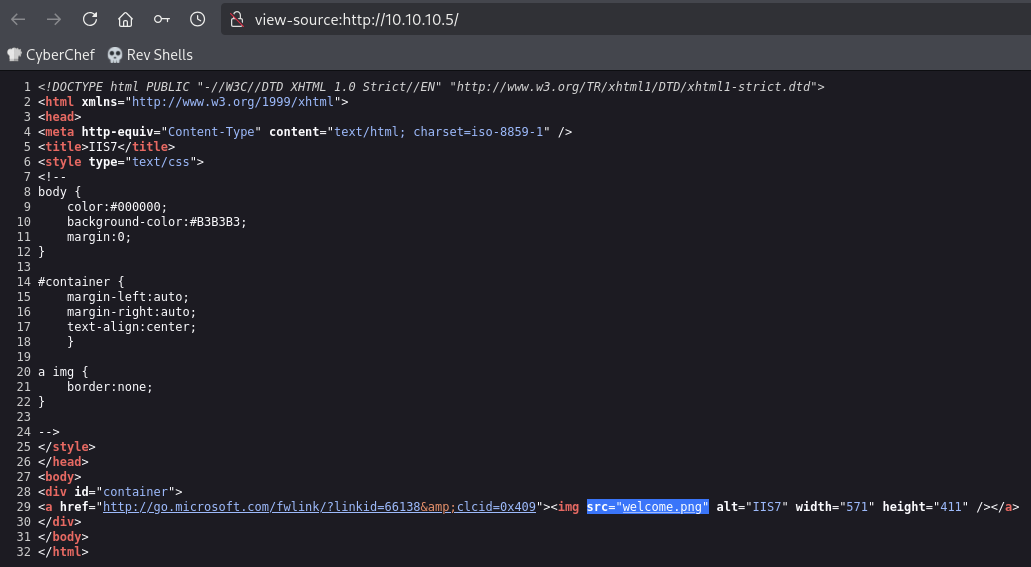Open saved passwords via key icon
Image resolution: width=1031 pixels, height=567 pixels.
(161, 19)
